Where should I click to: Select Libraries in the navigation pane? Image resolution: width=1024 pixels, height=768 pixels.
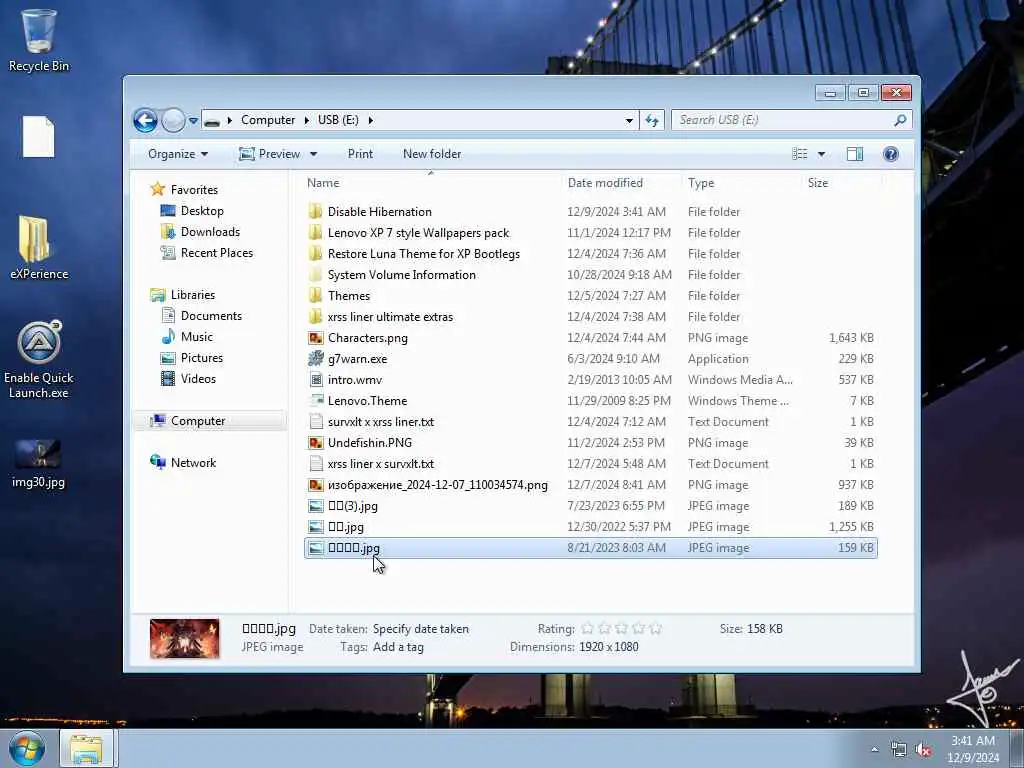pyautogui.click(x=193, y=295)
